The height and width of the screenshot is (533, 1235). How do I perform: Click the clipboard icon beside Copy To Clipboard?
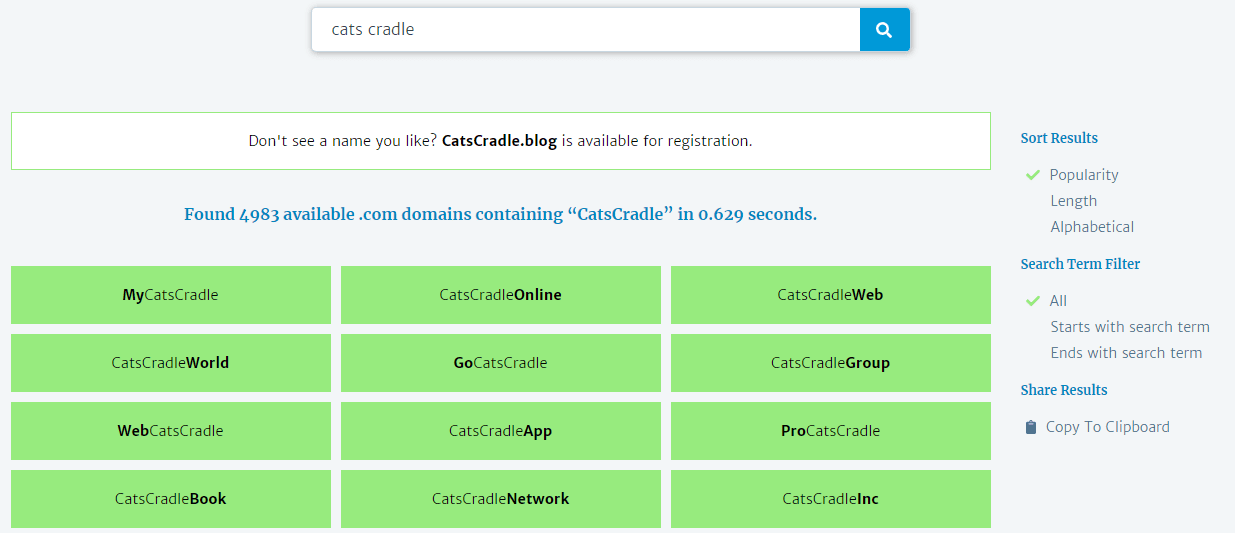click(x=1031, y=427)
